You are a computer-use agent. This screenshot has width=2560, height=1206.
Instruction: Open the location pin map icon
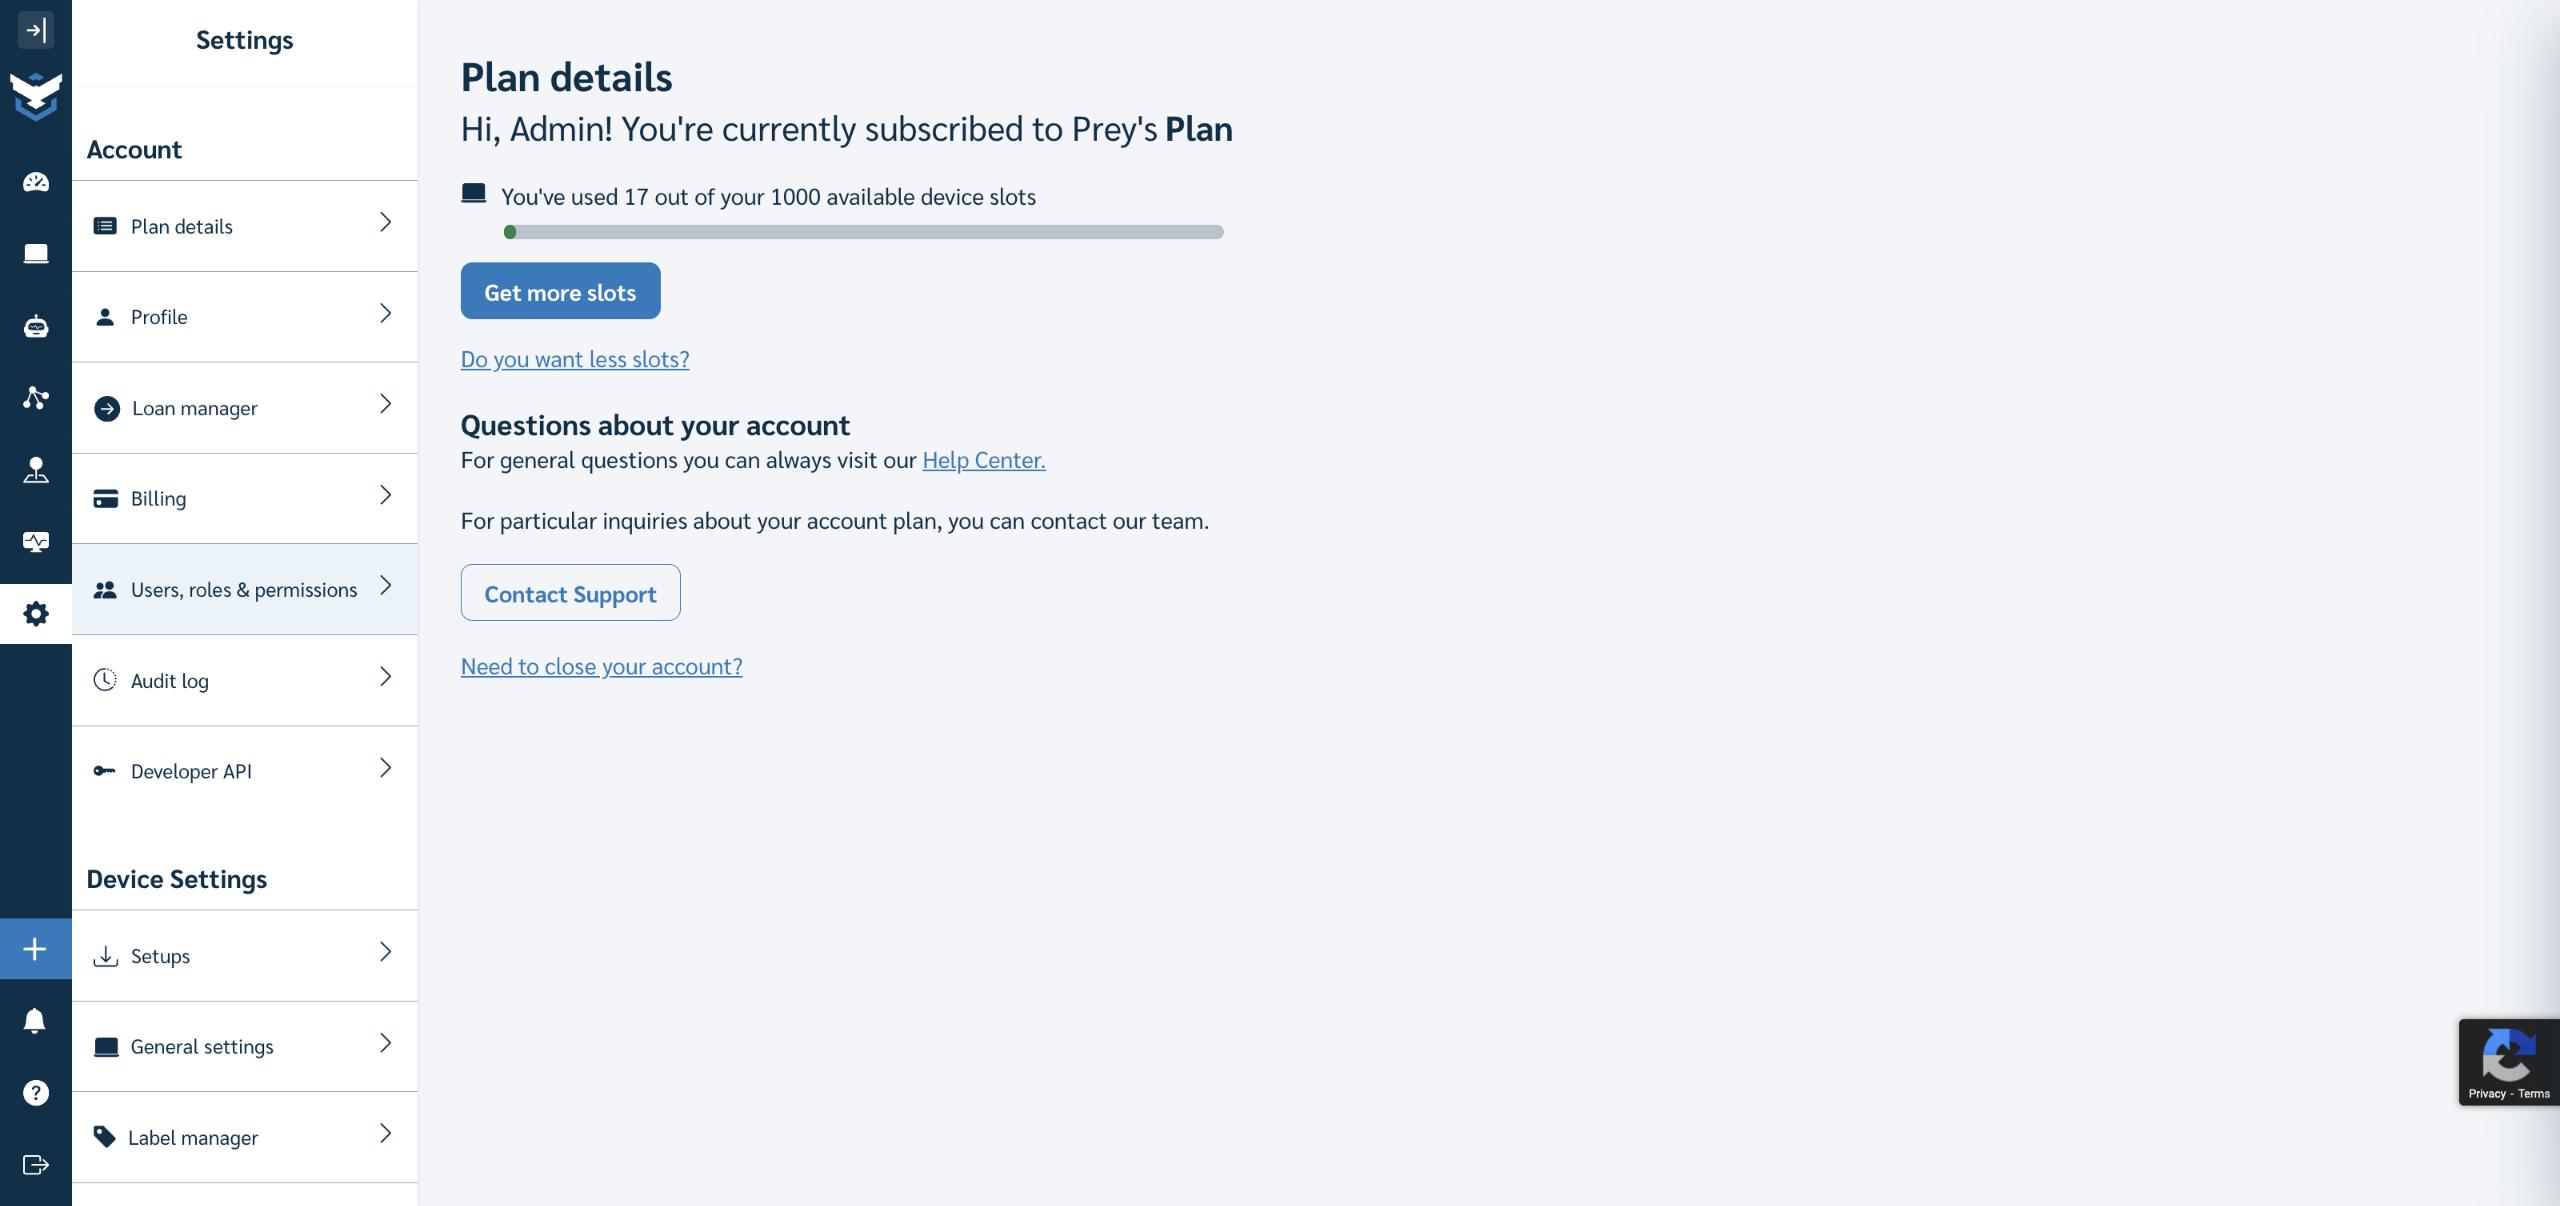tap(36, 470)
